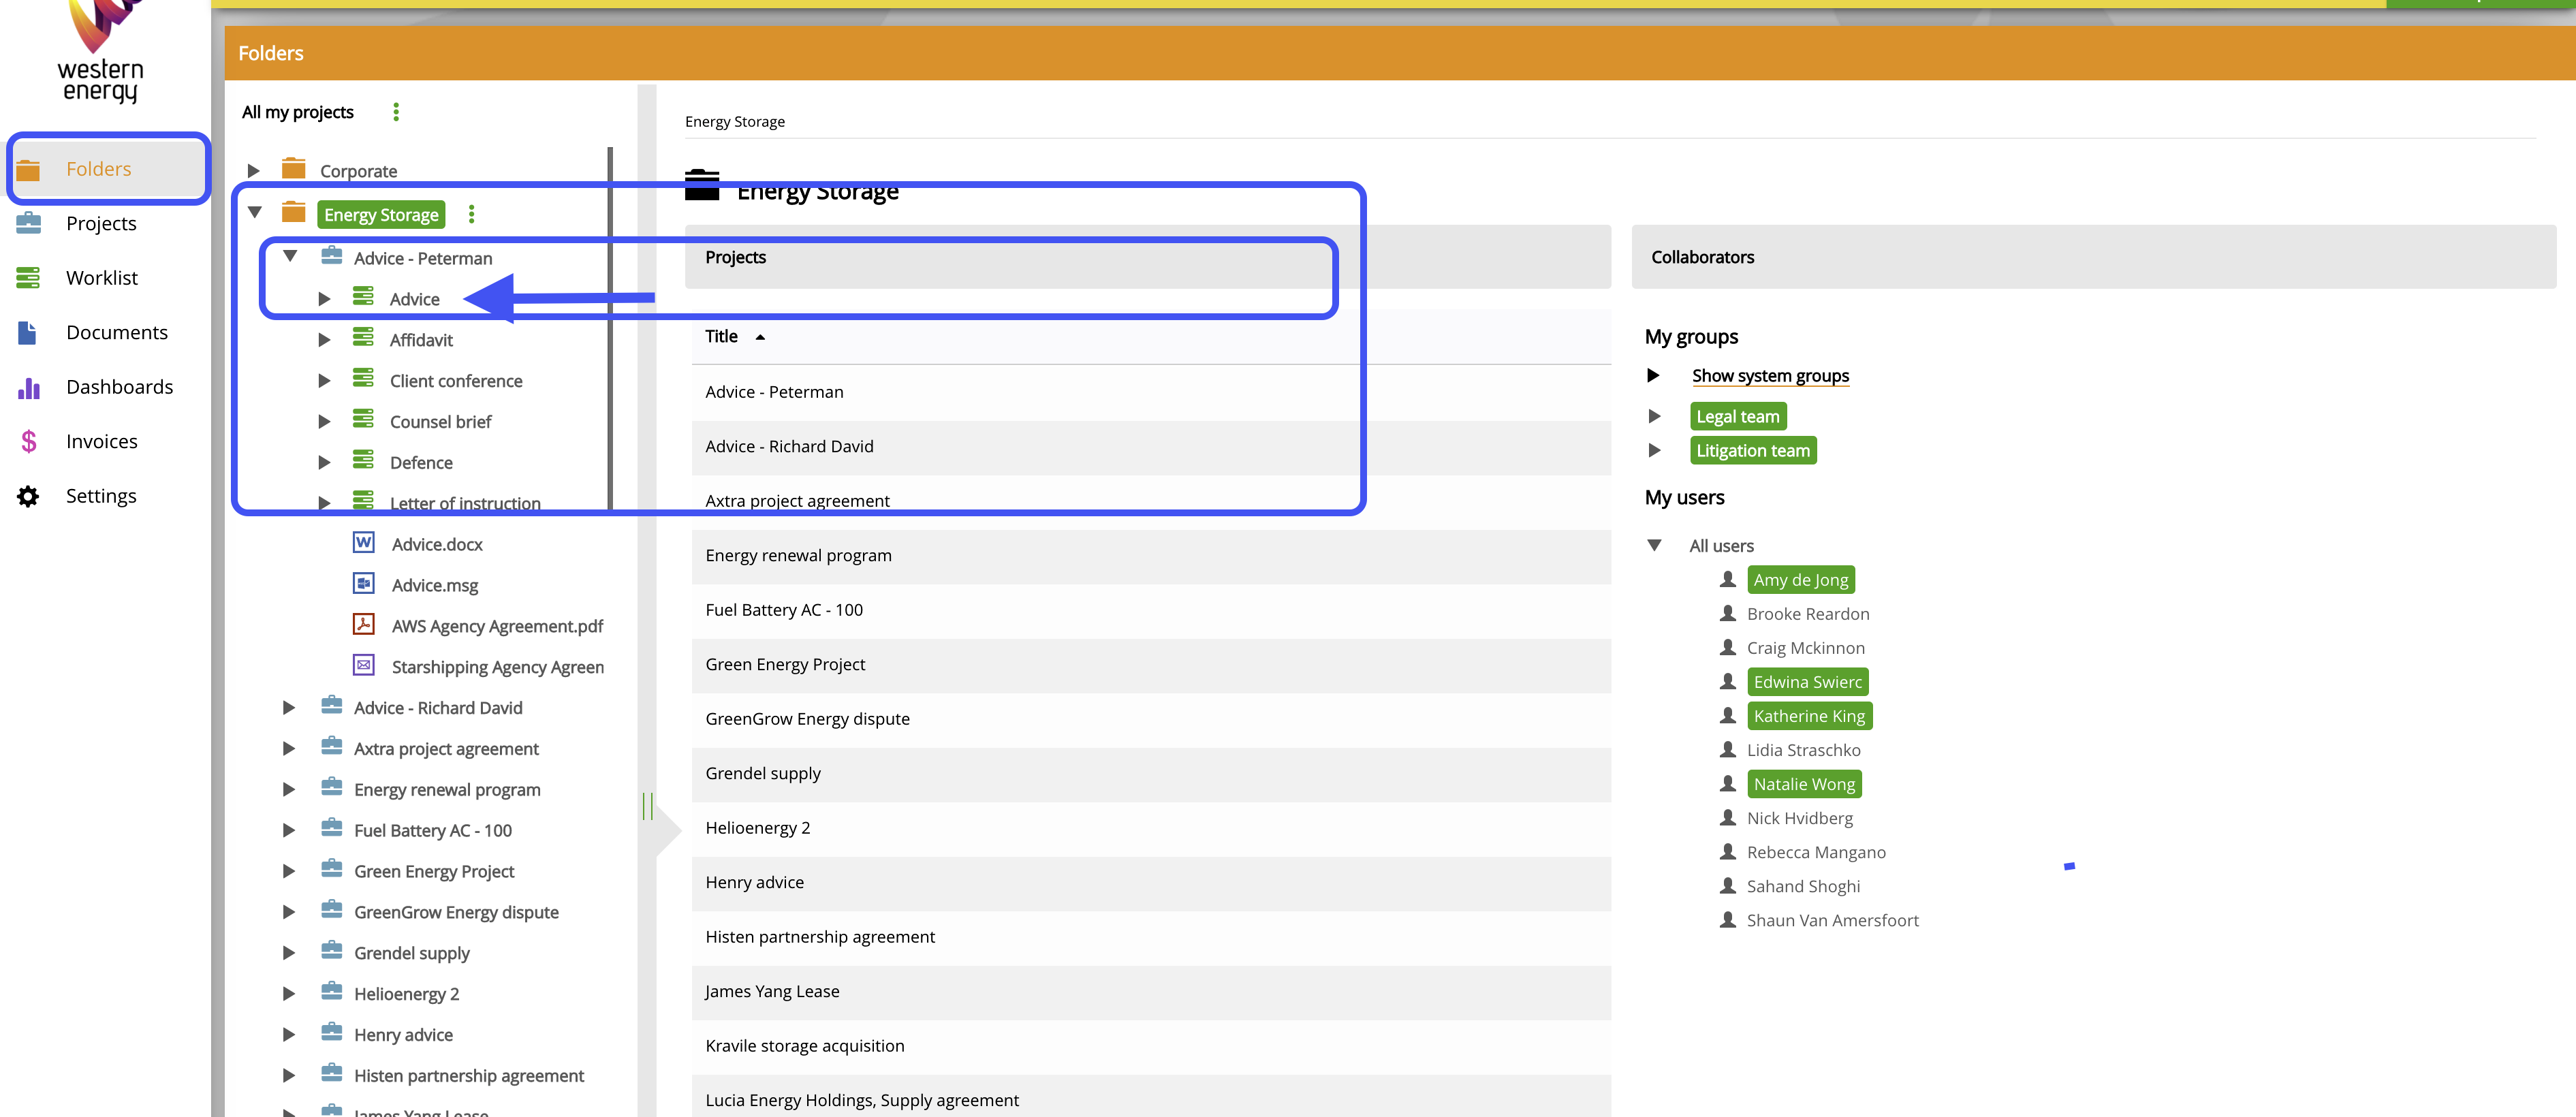Go to Documents in the sidebar
This screenshot has width=2576, height=1117.
(x=117, y=332)
